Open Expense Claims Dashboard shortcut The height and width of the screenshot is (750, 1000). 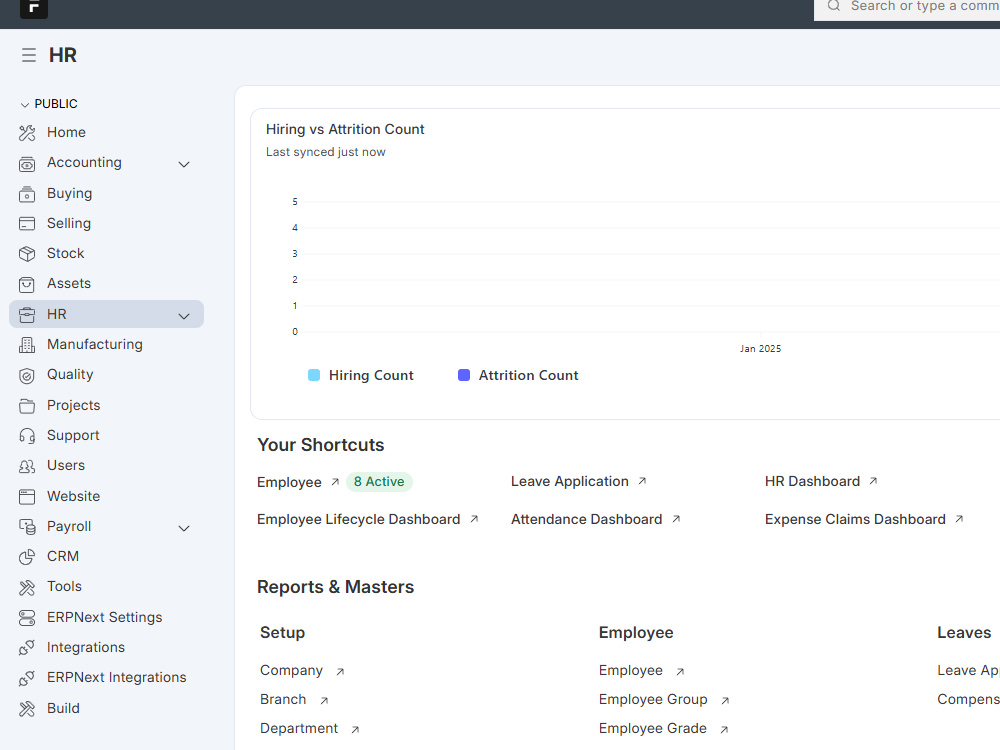[x=855, y=519]
